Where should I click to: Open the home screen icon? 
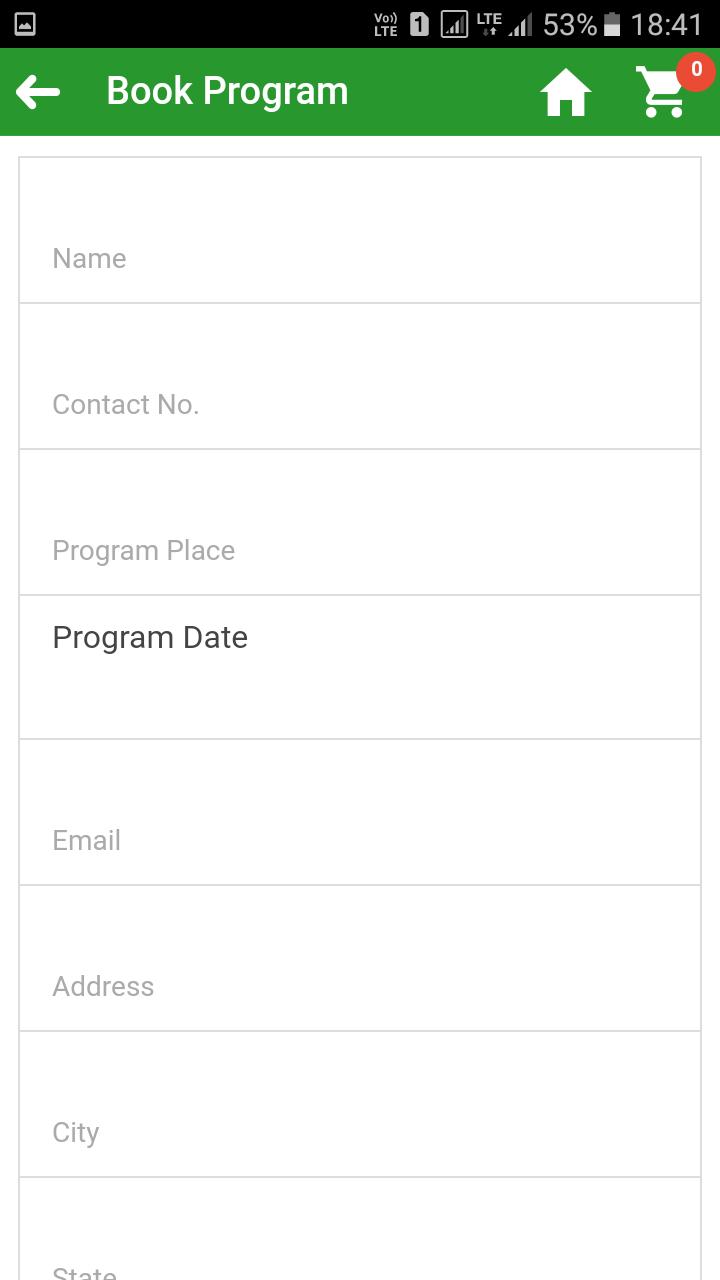tap(565, 93)
